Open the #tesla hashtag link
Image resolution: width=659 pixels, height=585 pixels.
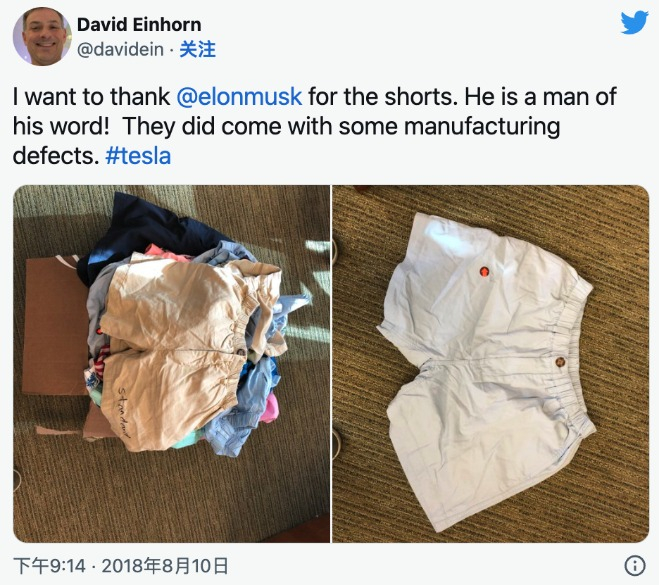pyautogui.click(x=138, y=156)
